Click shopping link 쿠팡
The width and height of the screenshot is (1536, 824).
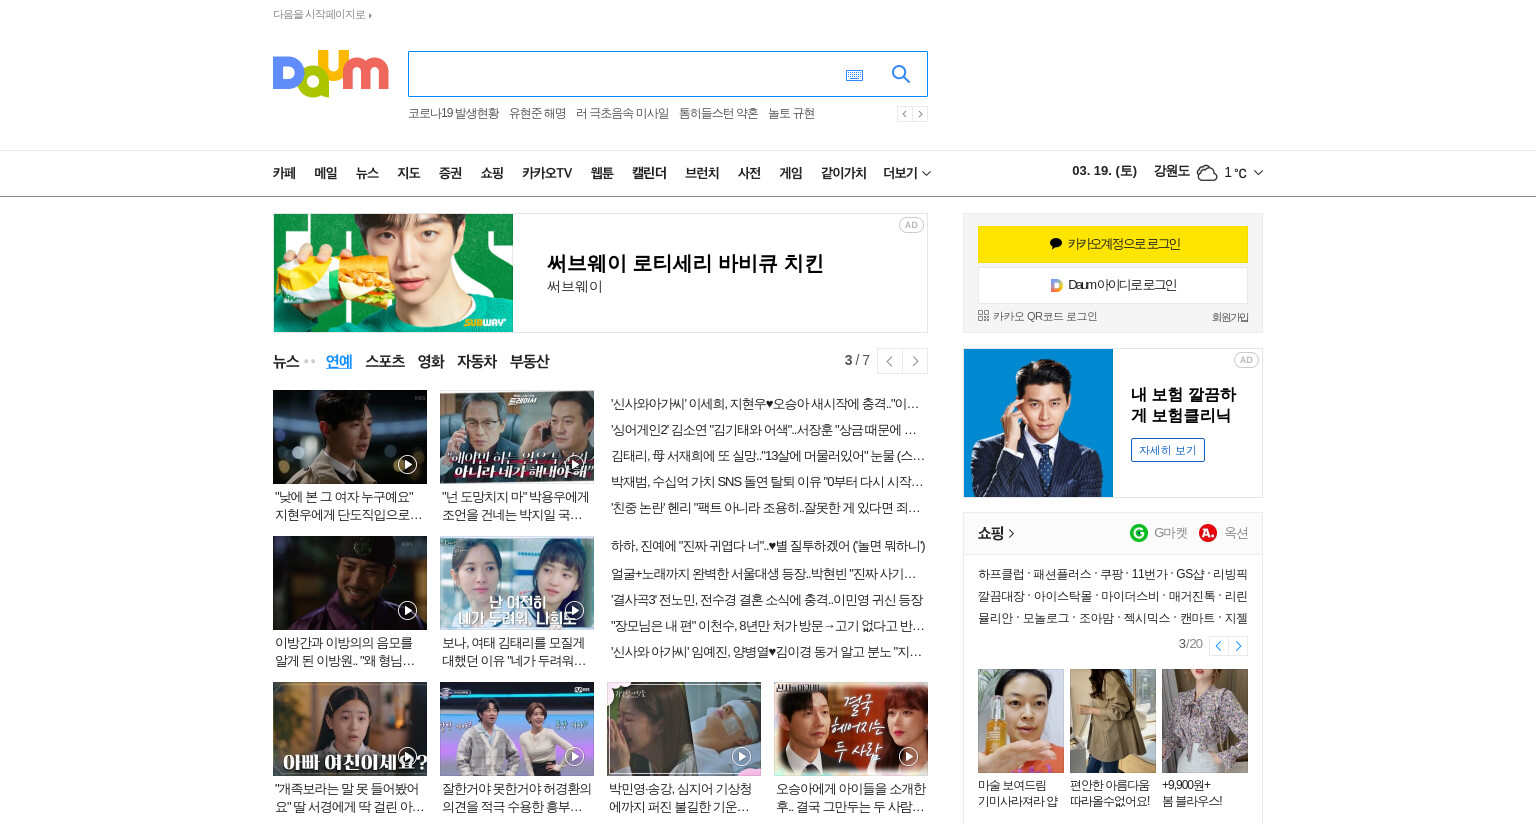tap(1111, 574)
